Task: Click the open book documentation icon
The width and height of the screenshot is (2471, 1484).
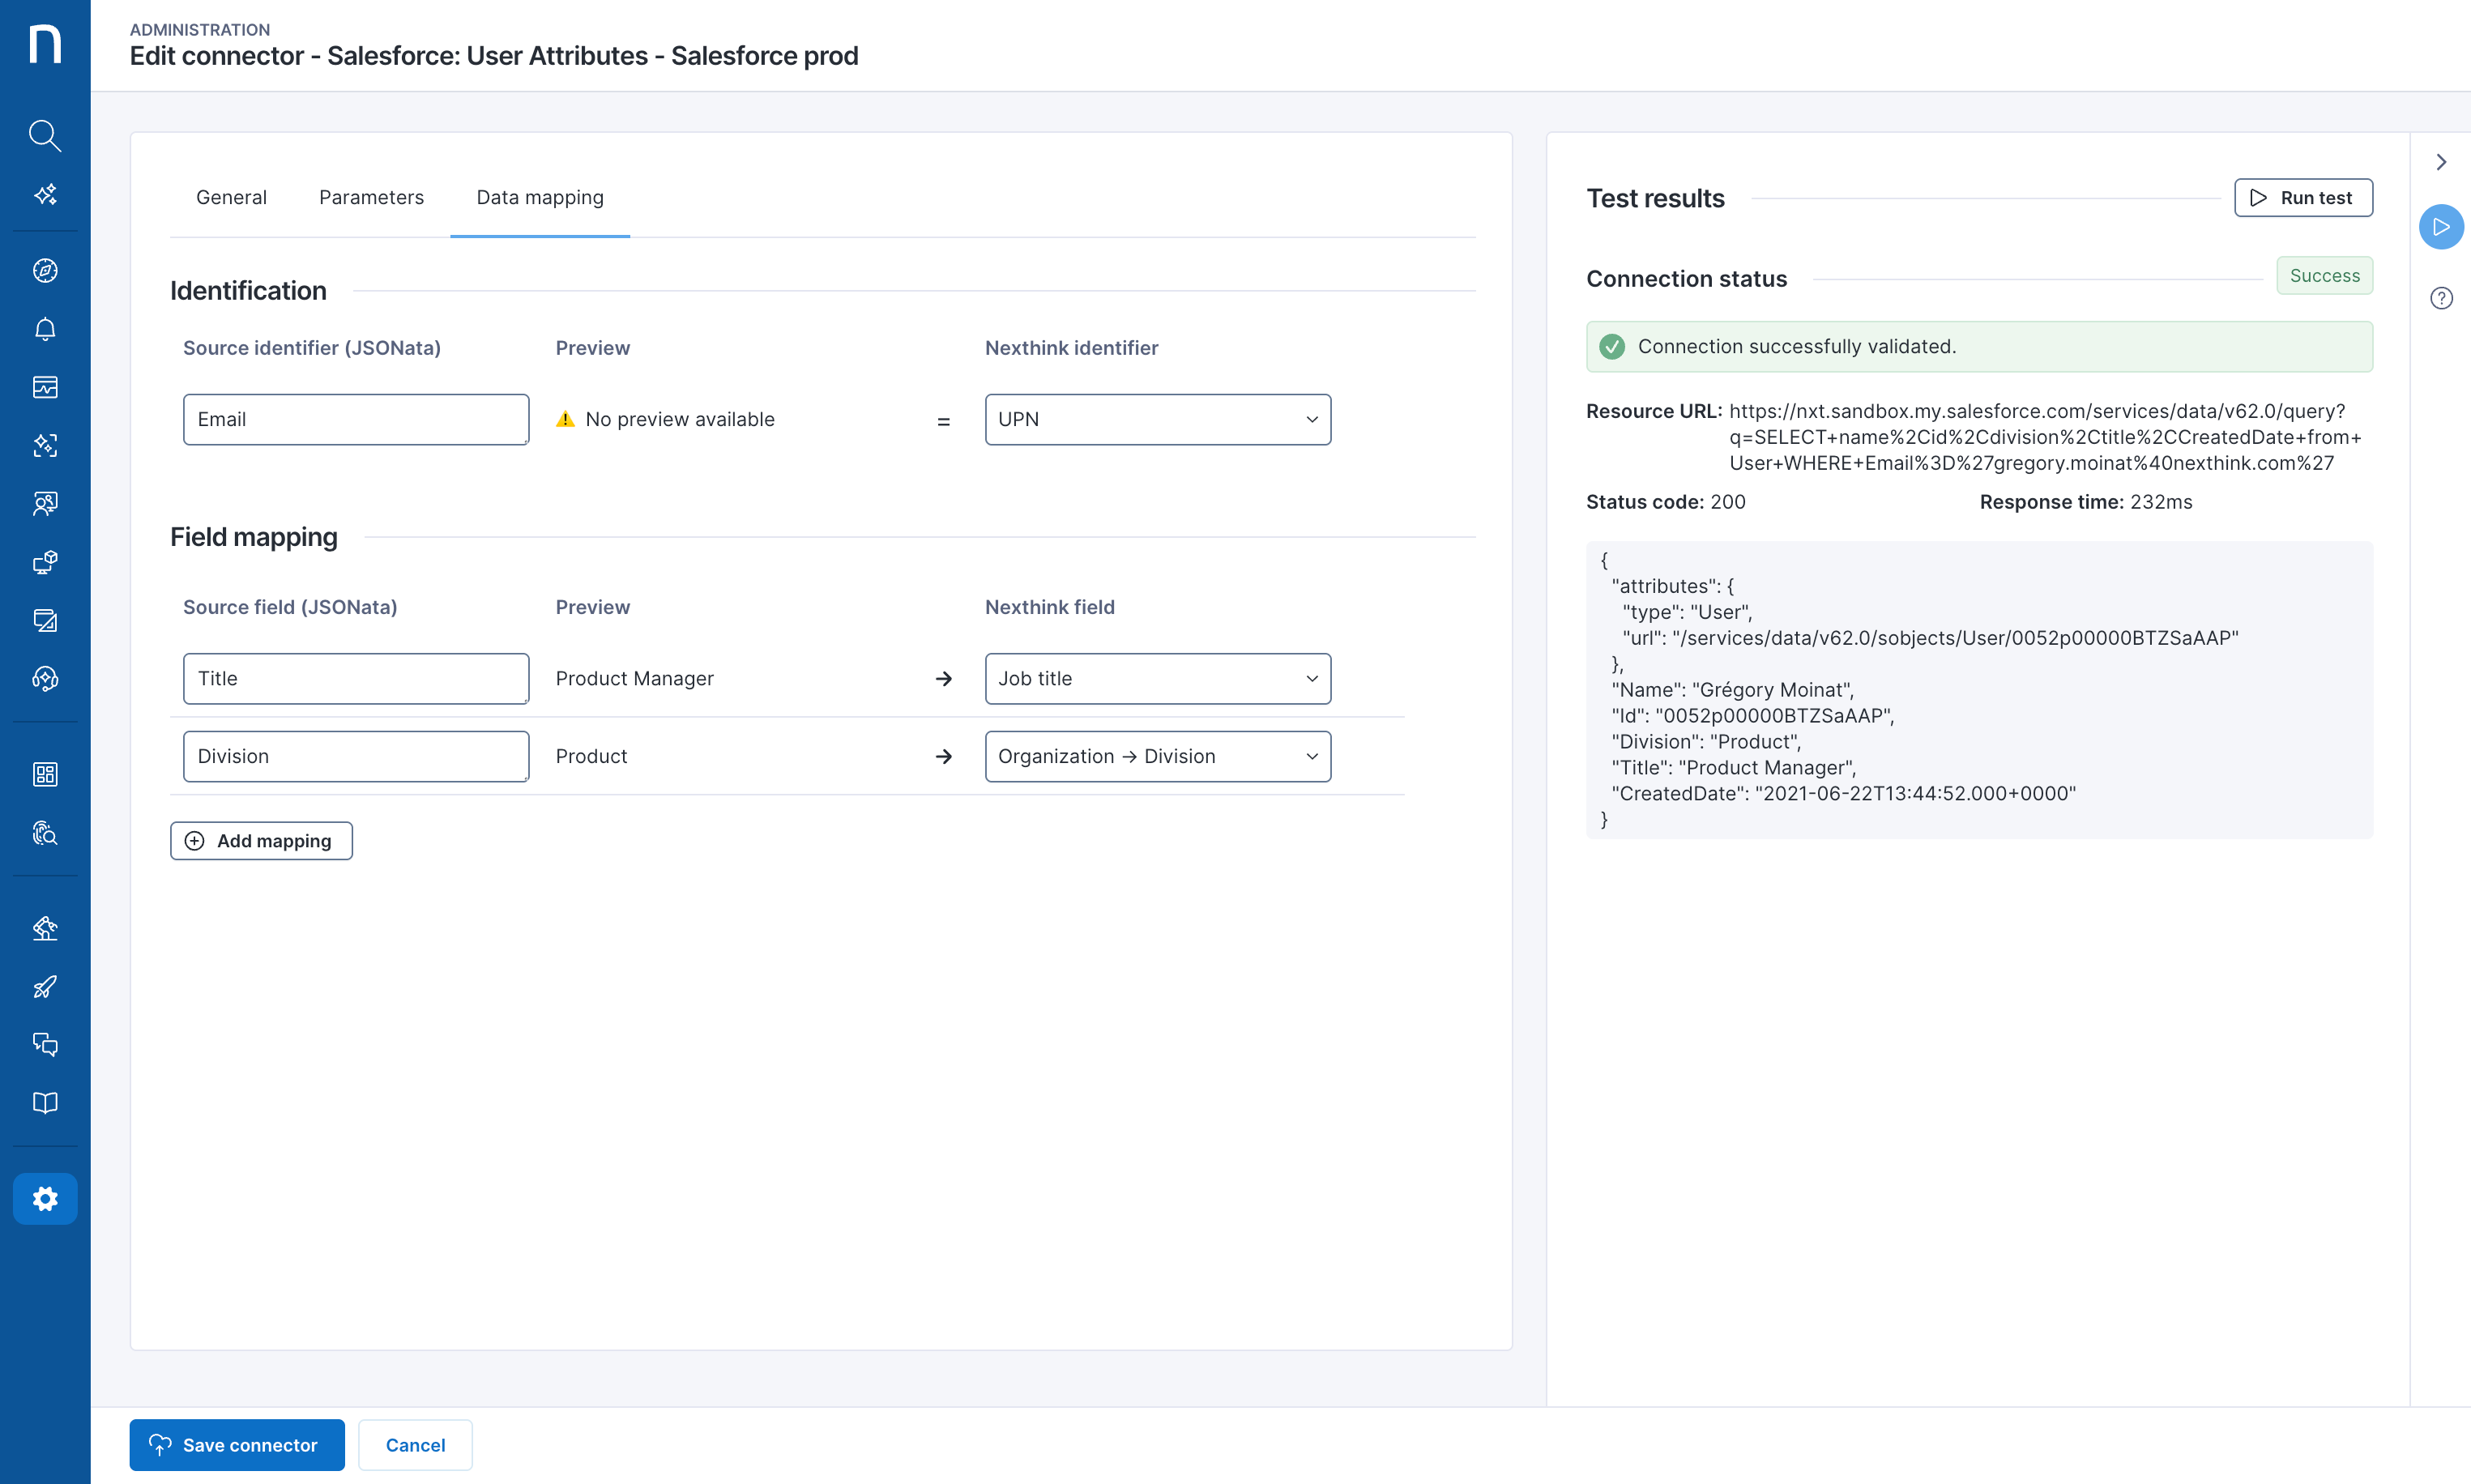Action: click(45, 1103)
